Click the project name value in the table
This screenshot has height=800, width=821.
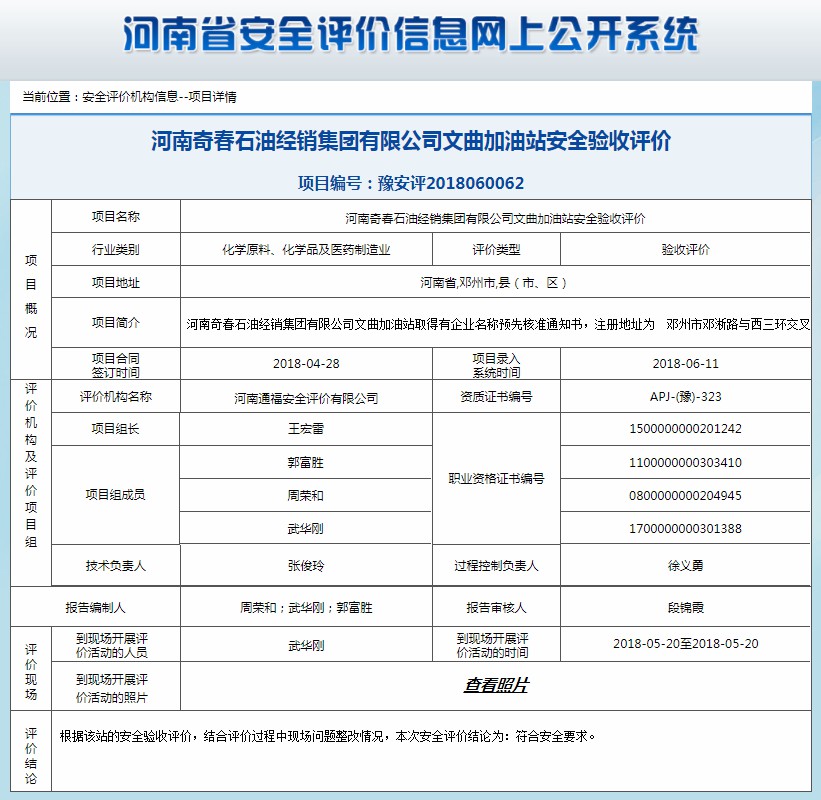point(495,218)
